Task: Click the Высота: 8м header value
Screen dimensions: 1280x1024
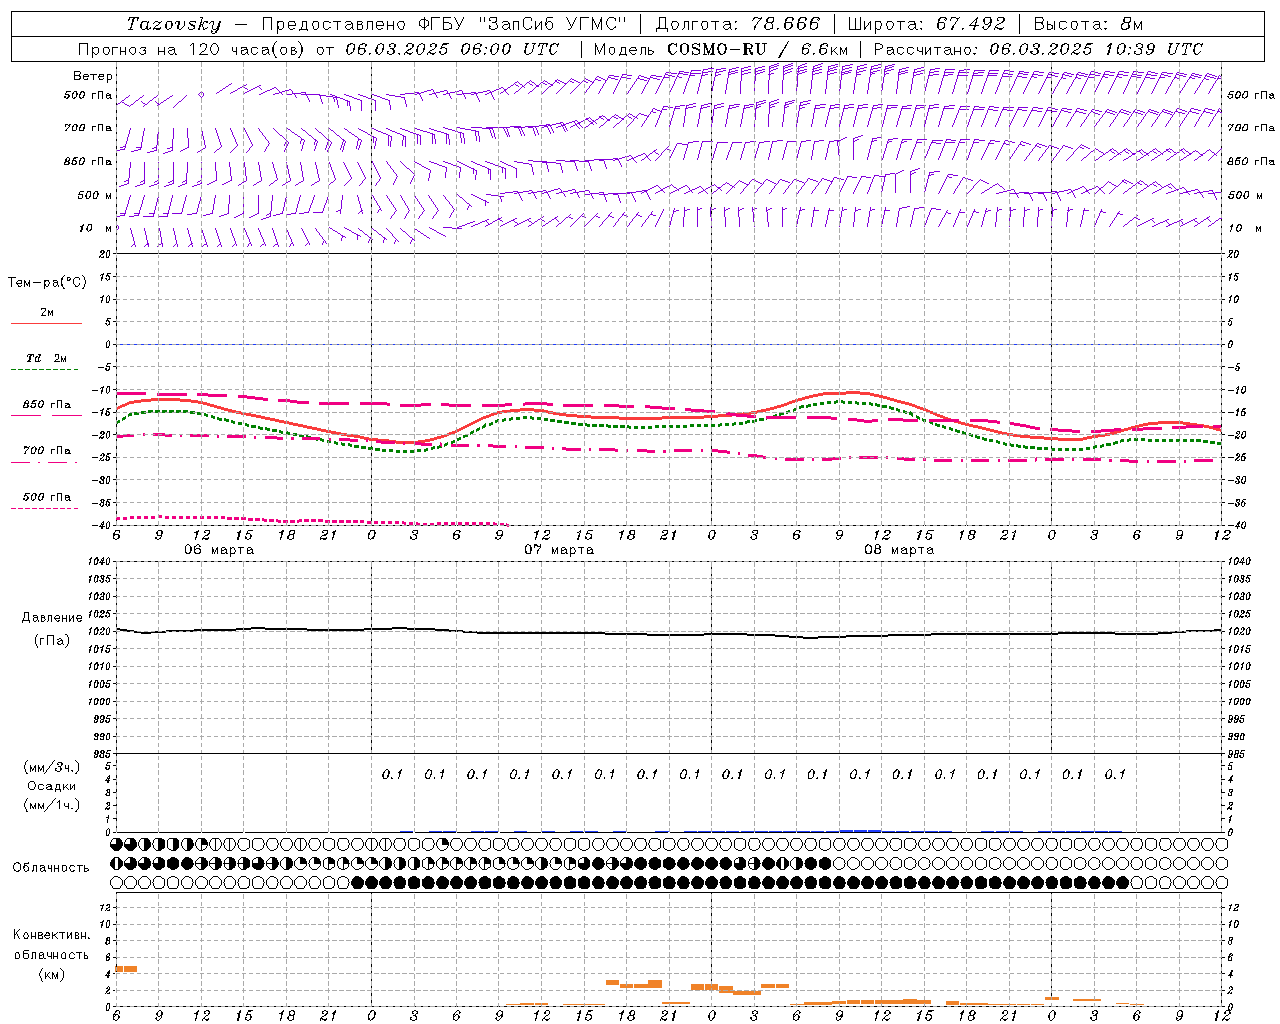Action: point(1088,24)
